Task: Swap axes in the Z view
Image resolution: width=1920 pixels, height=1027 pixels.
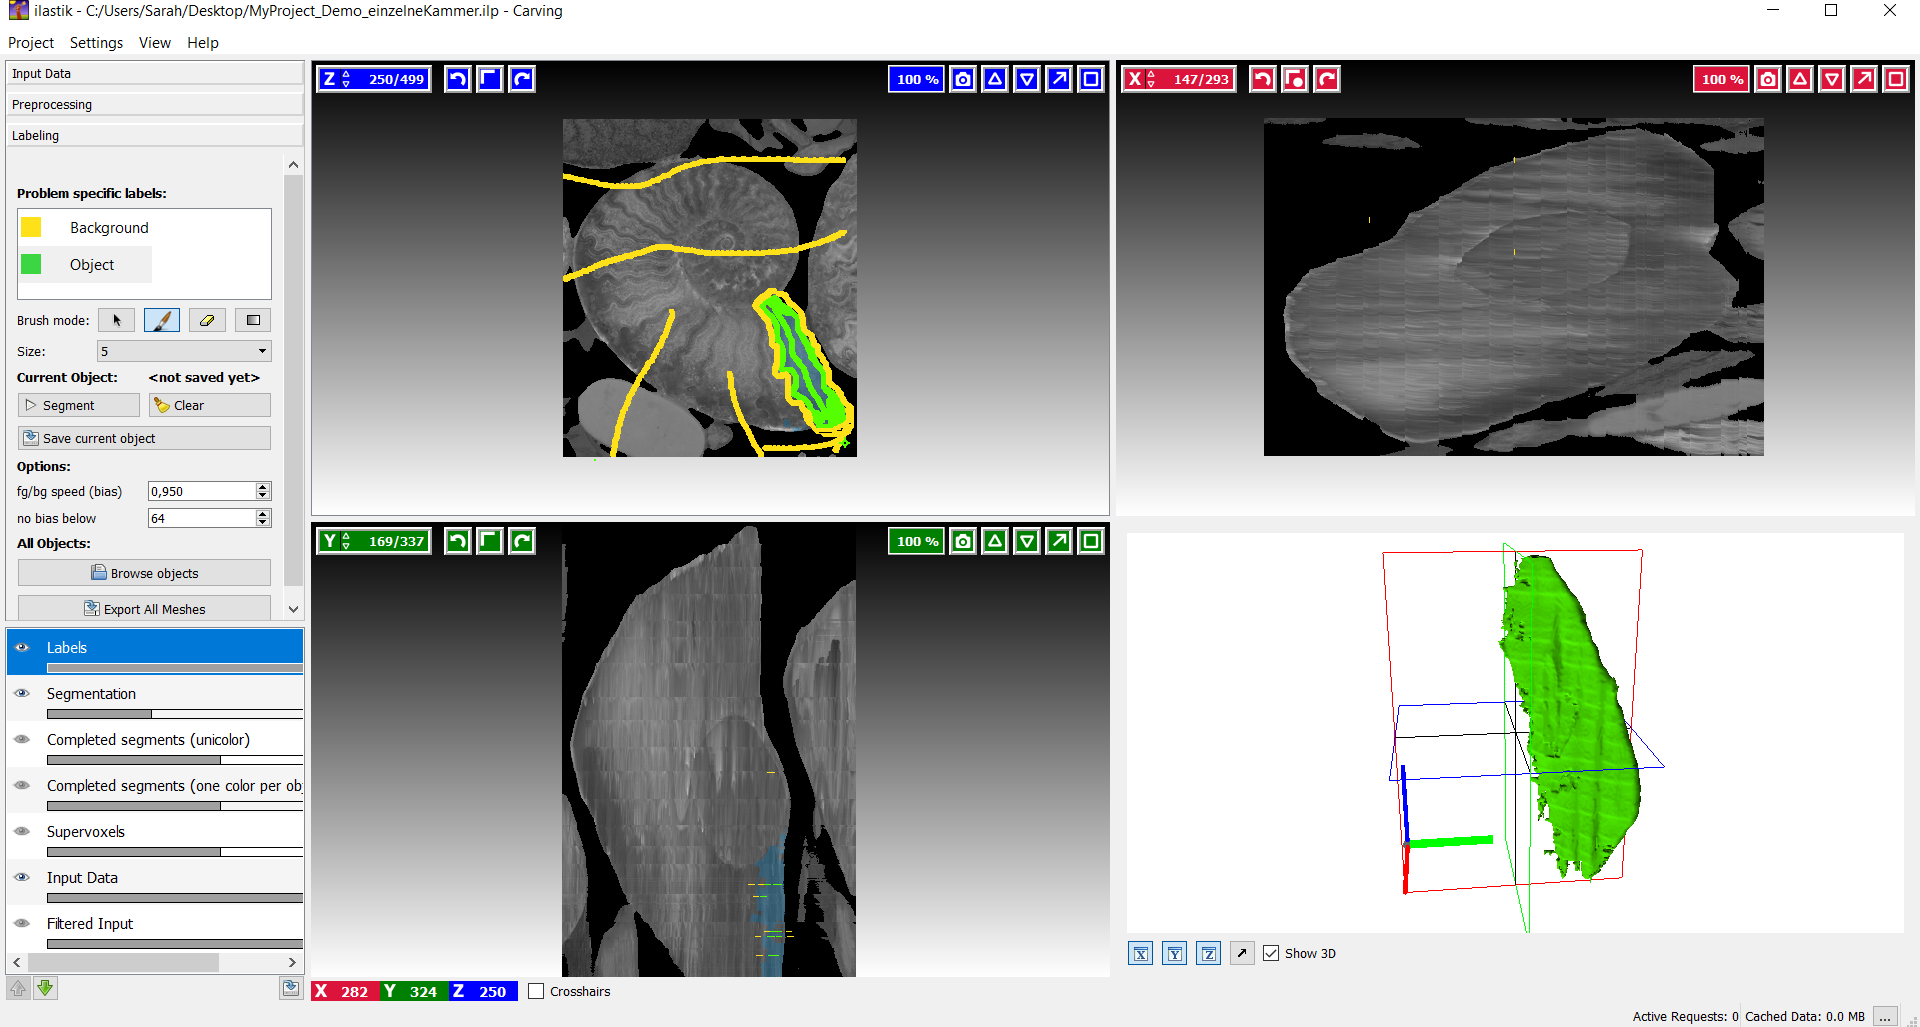Action: click(x=490, y=79)
